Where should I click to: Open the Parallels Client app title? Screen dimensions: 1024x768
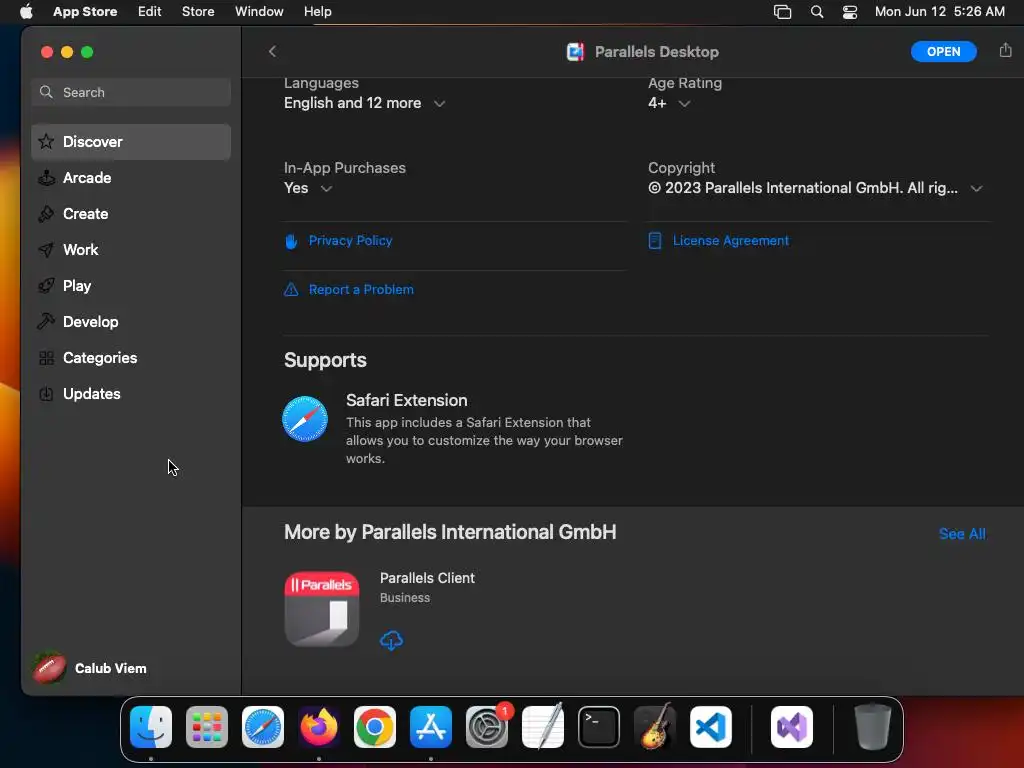[x=427, y=578]
